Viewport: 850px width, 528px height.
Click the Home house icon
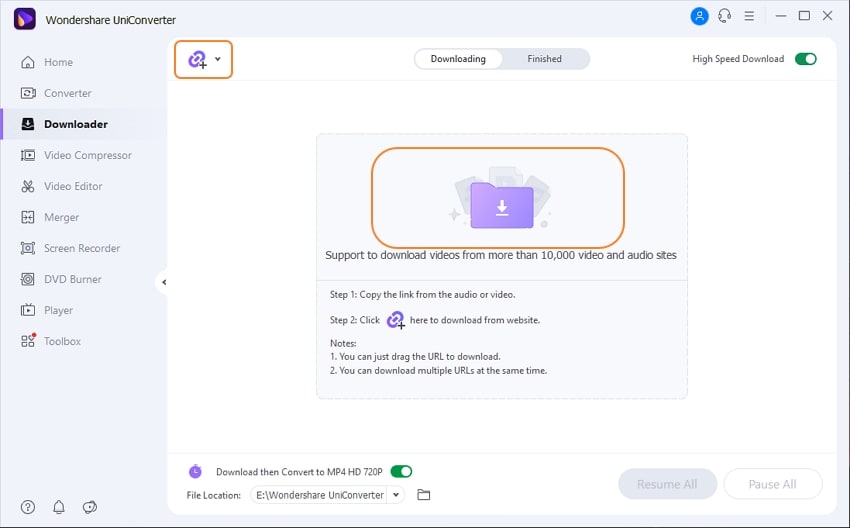28,62
